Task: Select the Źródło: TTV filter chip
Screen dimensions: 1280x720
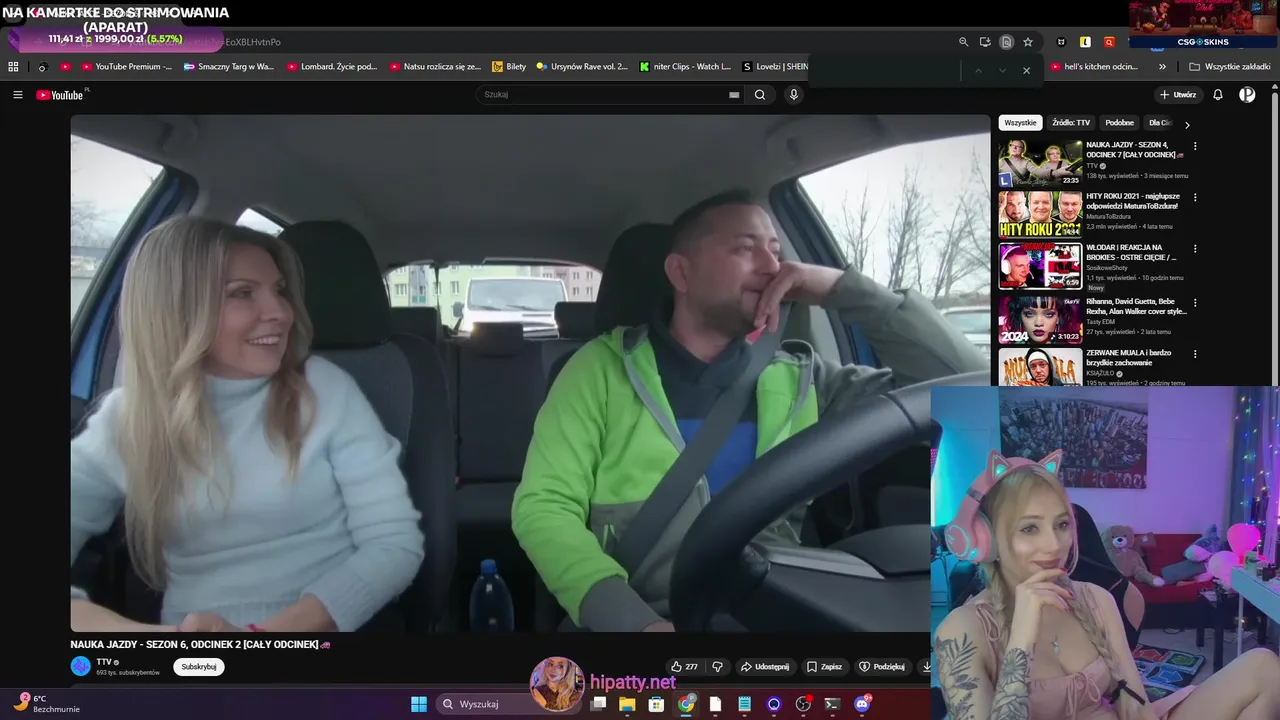Action: coord(1071,123)
